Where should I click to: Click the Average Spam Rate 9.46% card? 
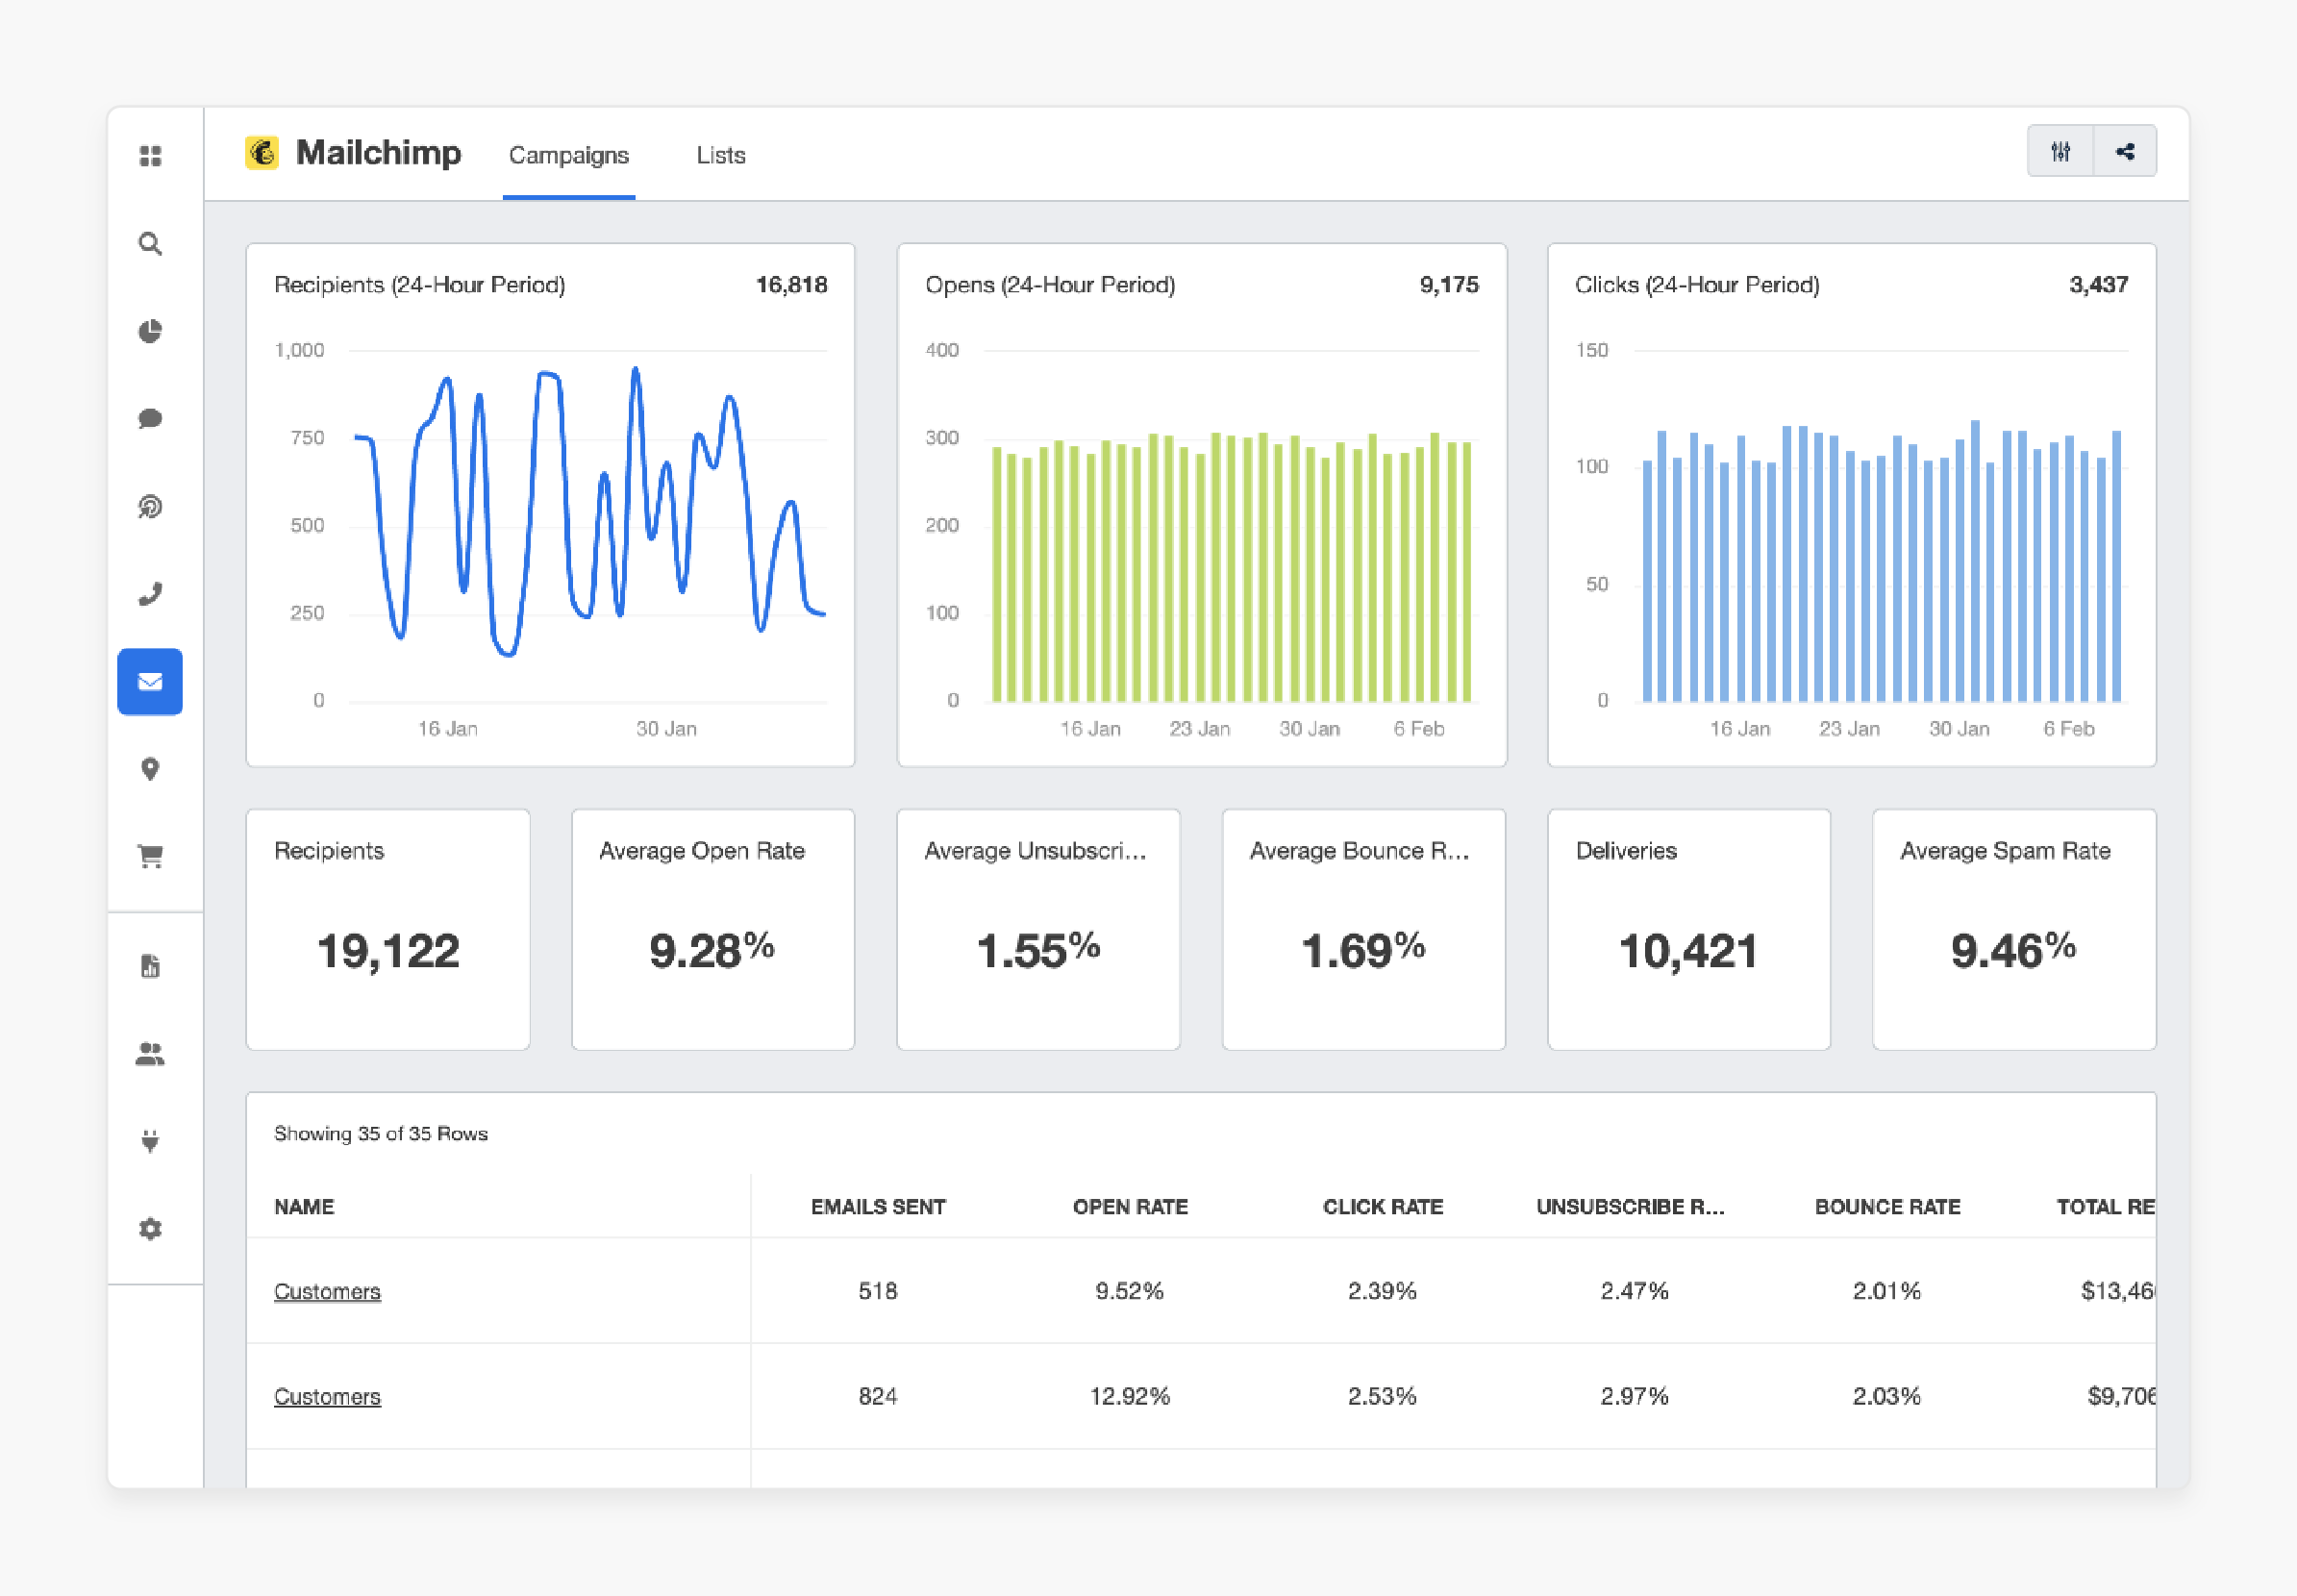tap(2014, 929)
